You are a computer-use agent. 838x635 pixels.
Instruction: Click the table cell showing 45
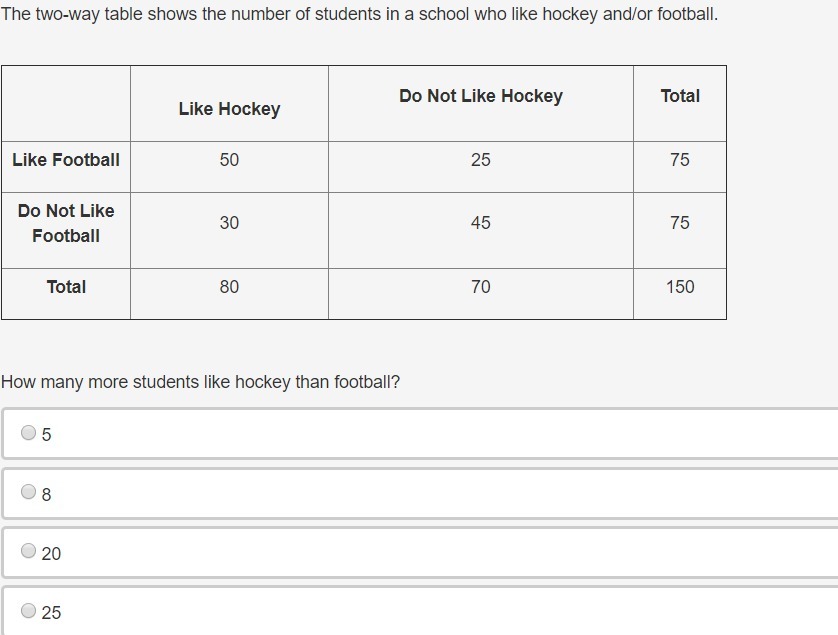coord(480,223)
